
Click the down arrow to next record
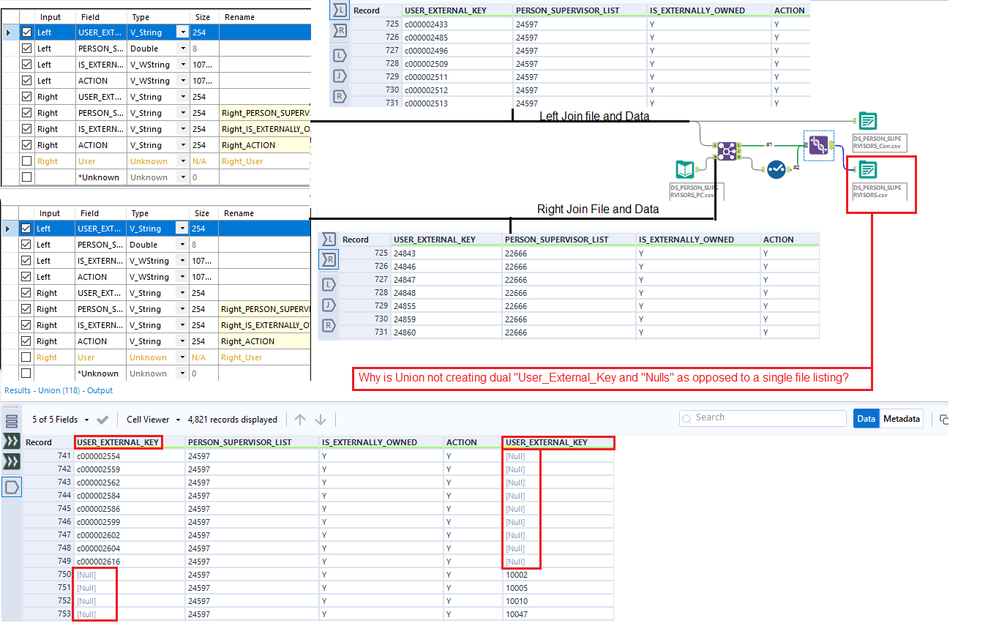point(320,419)
